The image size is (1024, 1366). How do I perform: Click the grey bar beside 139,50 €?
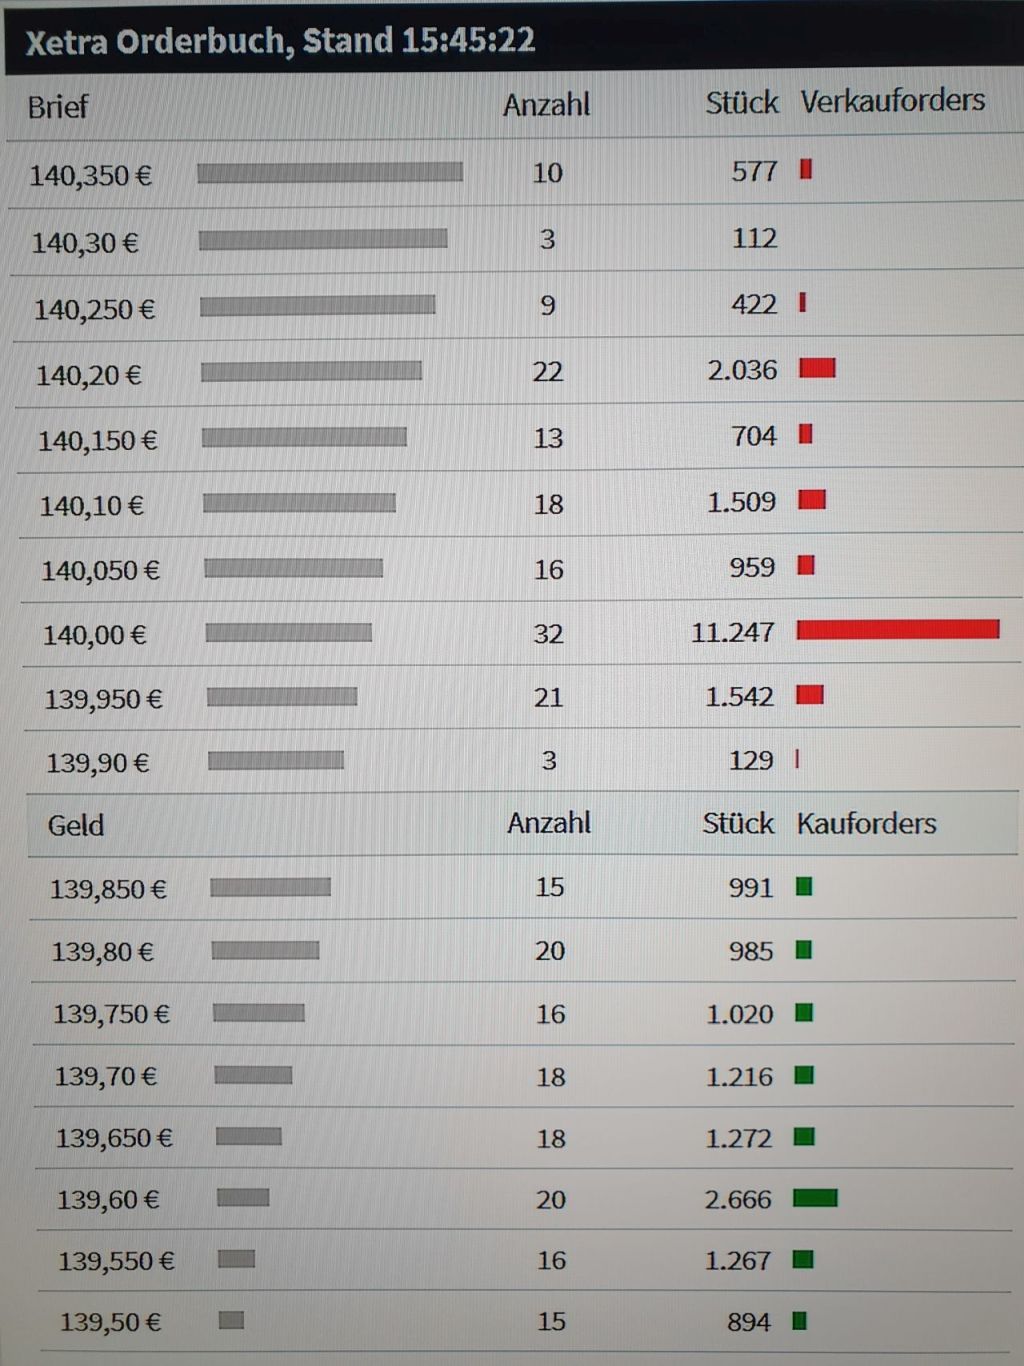[231, 1320]
